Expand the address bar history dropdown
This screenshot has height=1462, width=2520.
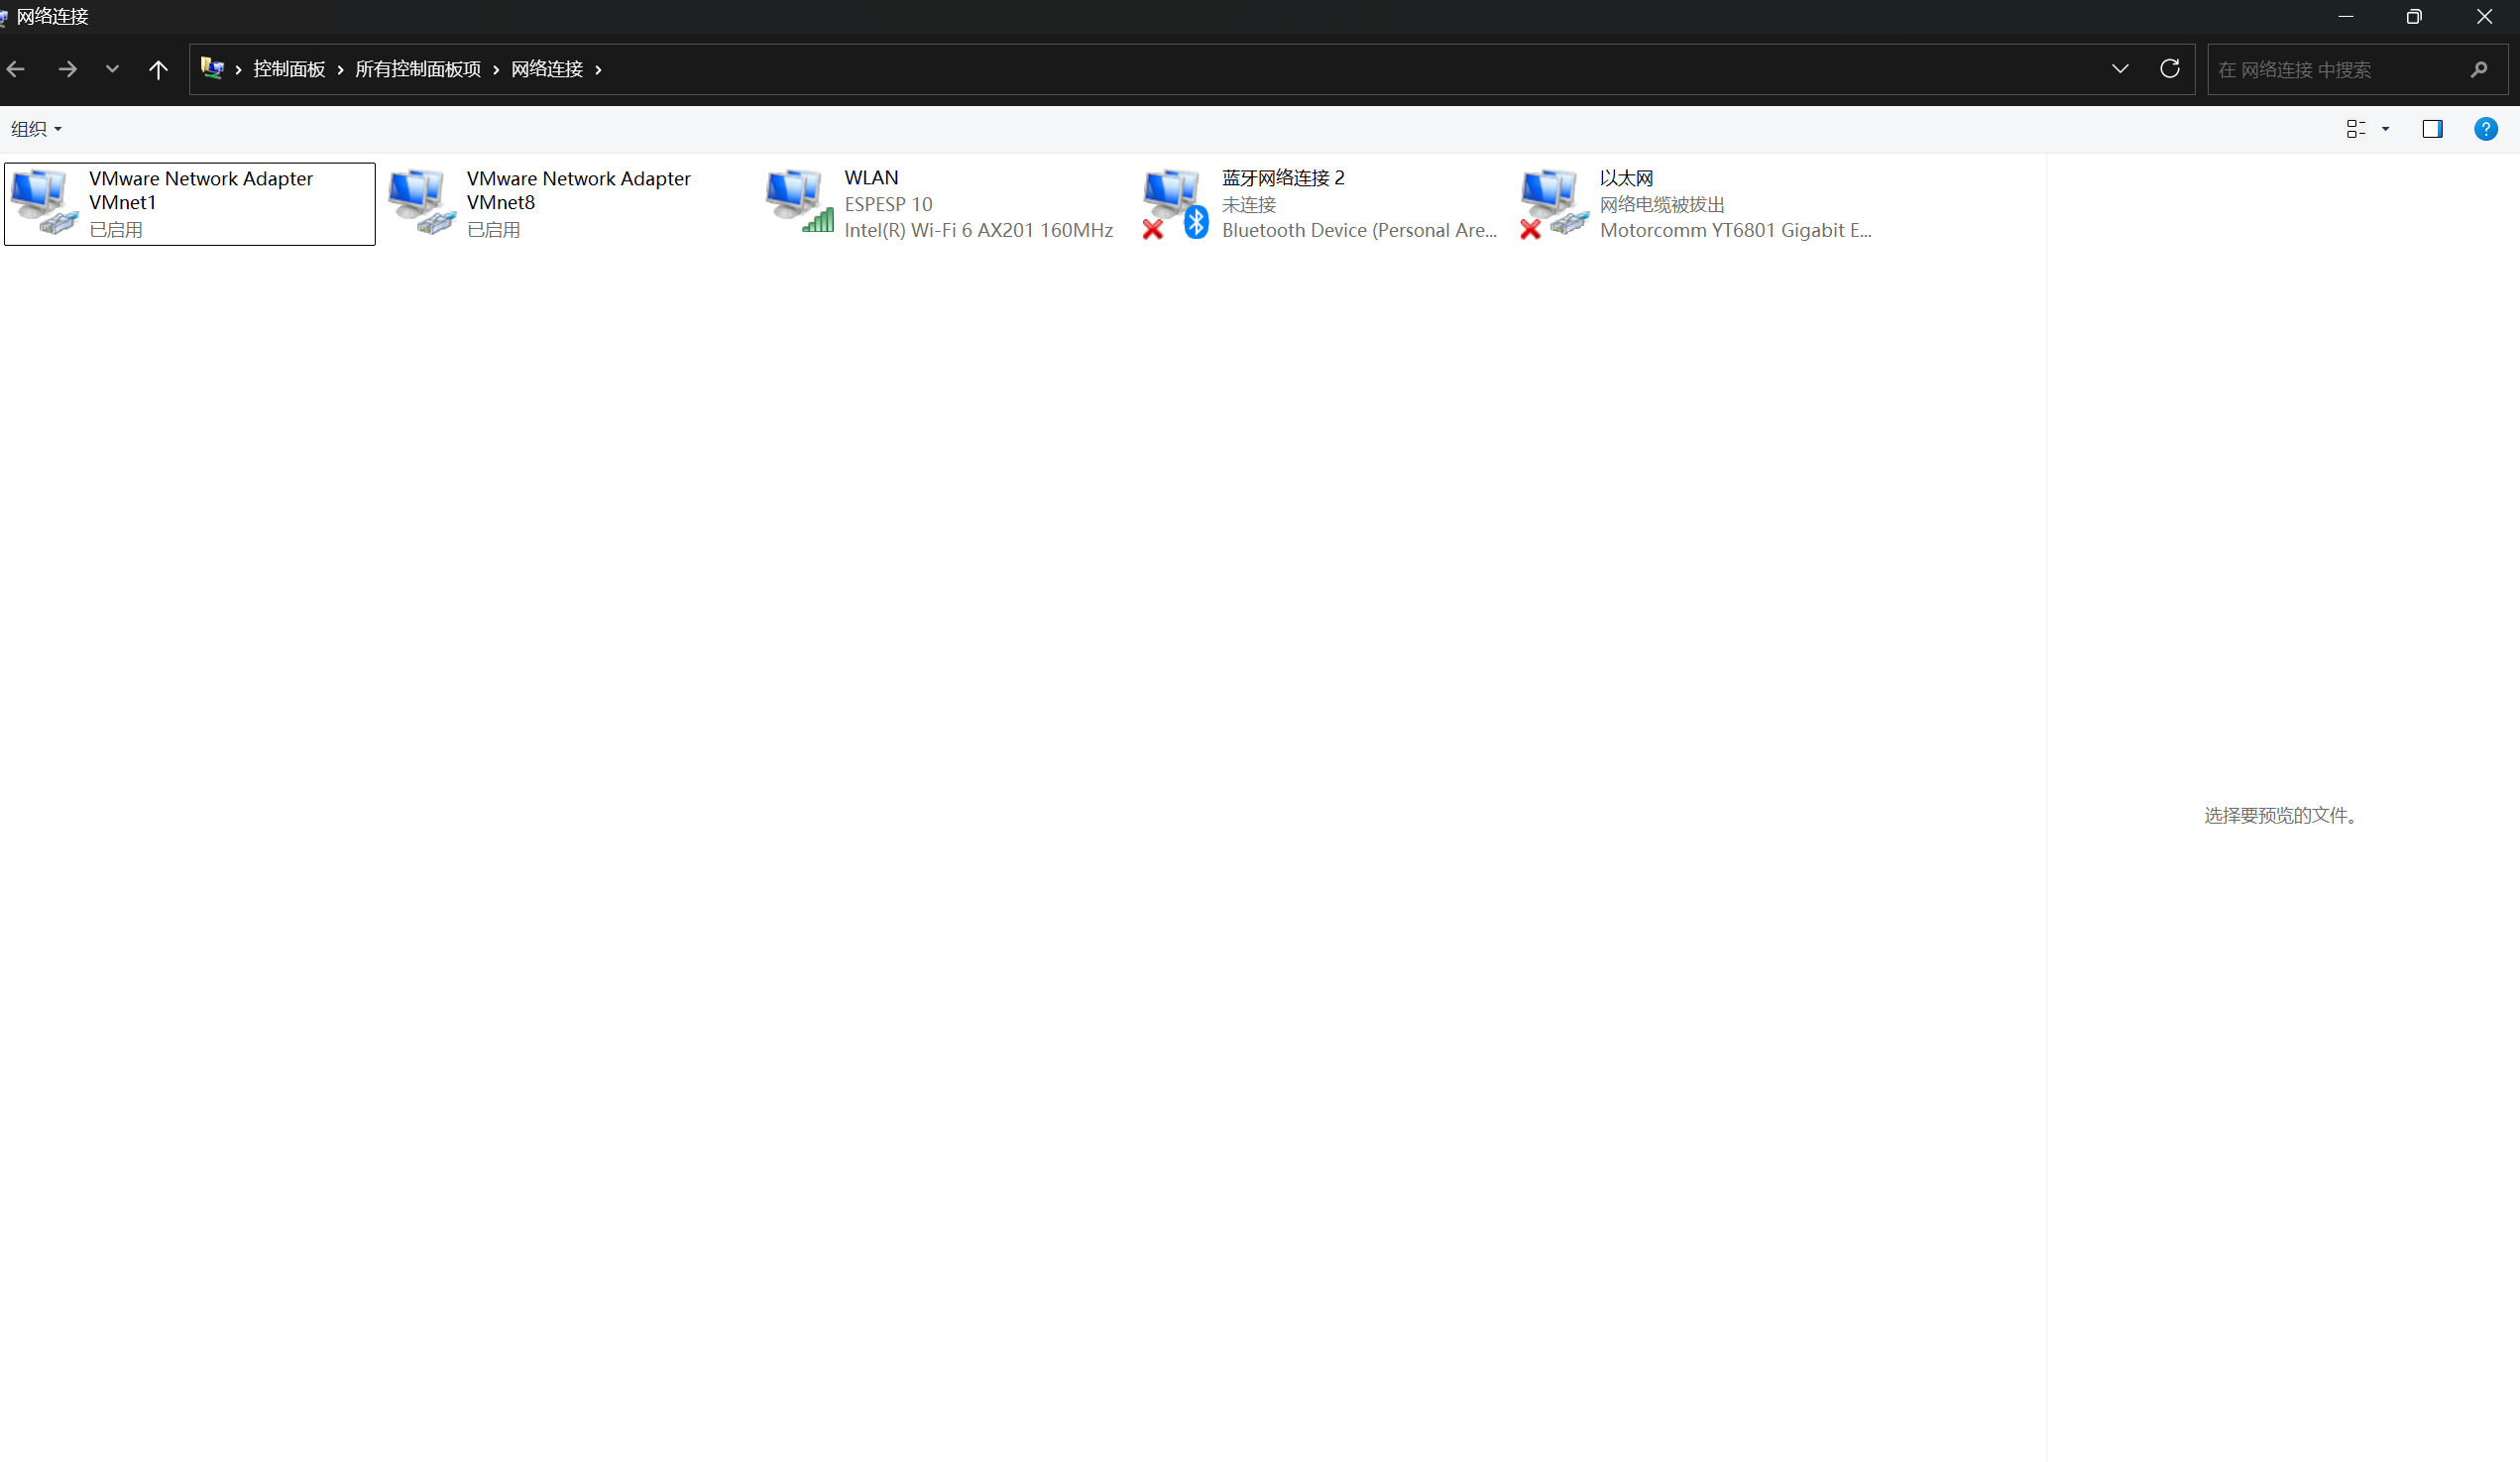coord(2120,69)
